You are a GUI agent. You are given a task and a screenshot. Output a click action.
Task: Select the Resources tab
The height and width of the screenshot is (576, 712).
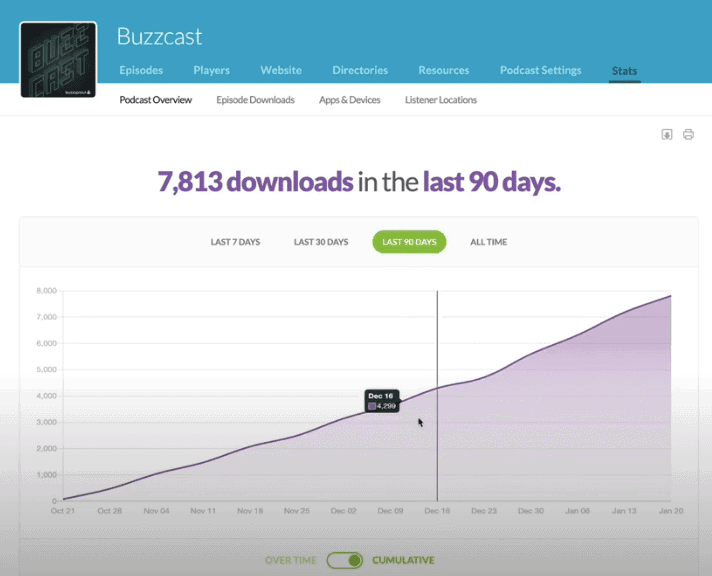[444, 70]
